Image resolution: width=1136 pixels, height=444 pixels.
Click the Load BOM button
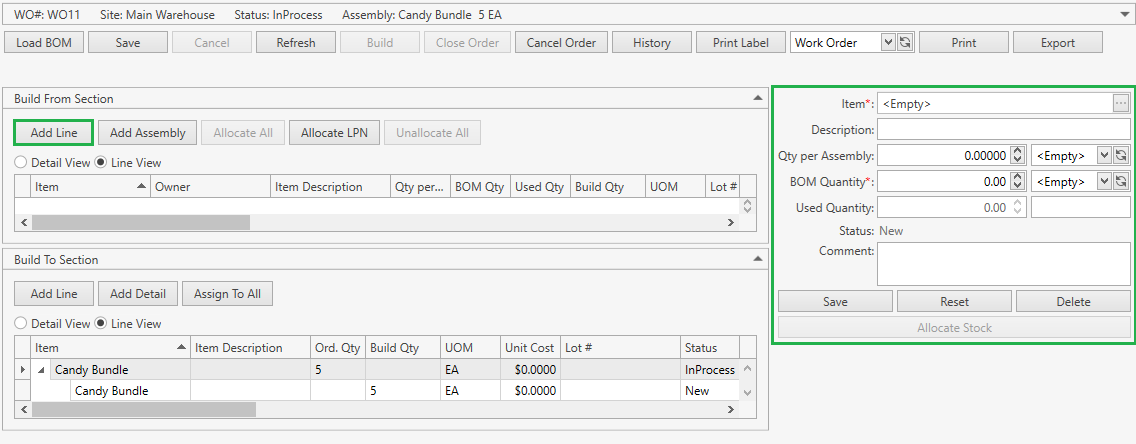click(x=43, y=42)
